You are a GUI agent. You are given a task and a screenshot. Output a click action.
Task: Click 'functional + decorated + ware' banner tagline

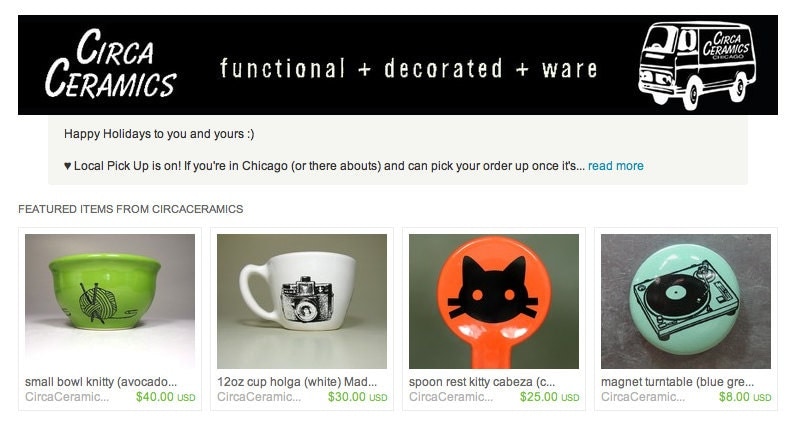(408, 69)
